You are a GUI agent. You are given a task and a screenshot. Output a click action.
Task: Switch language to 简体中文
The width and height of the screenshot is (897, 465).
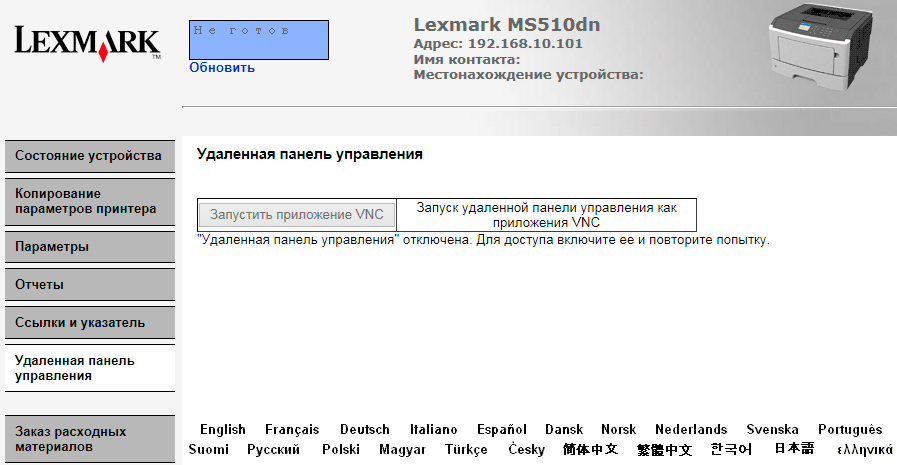(x=590, y=450)
